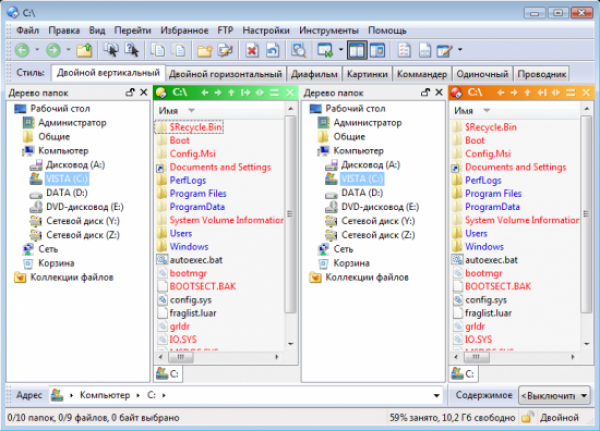This screenshot has width=600, height=431.
Task: Click the Find magnifier icon in toolbar
Action: click(x=299, y=49)
